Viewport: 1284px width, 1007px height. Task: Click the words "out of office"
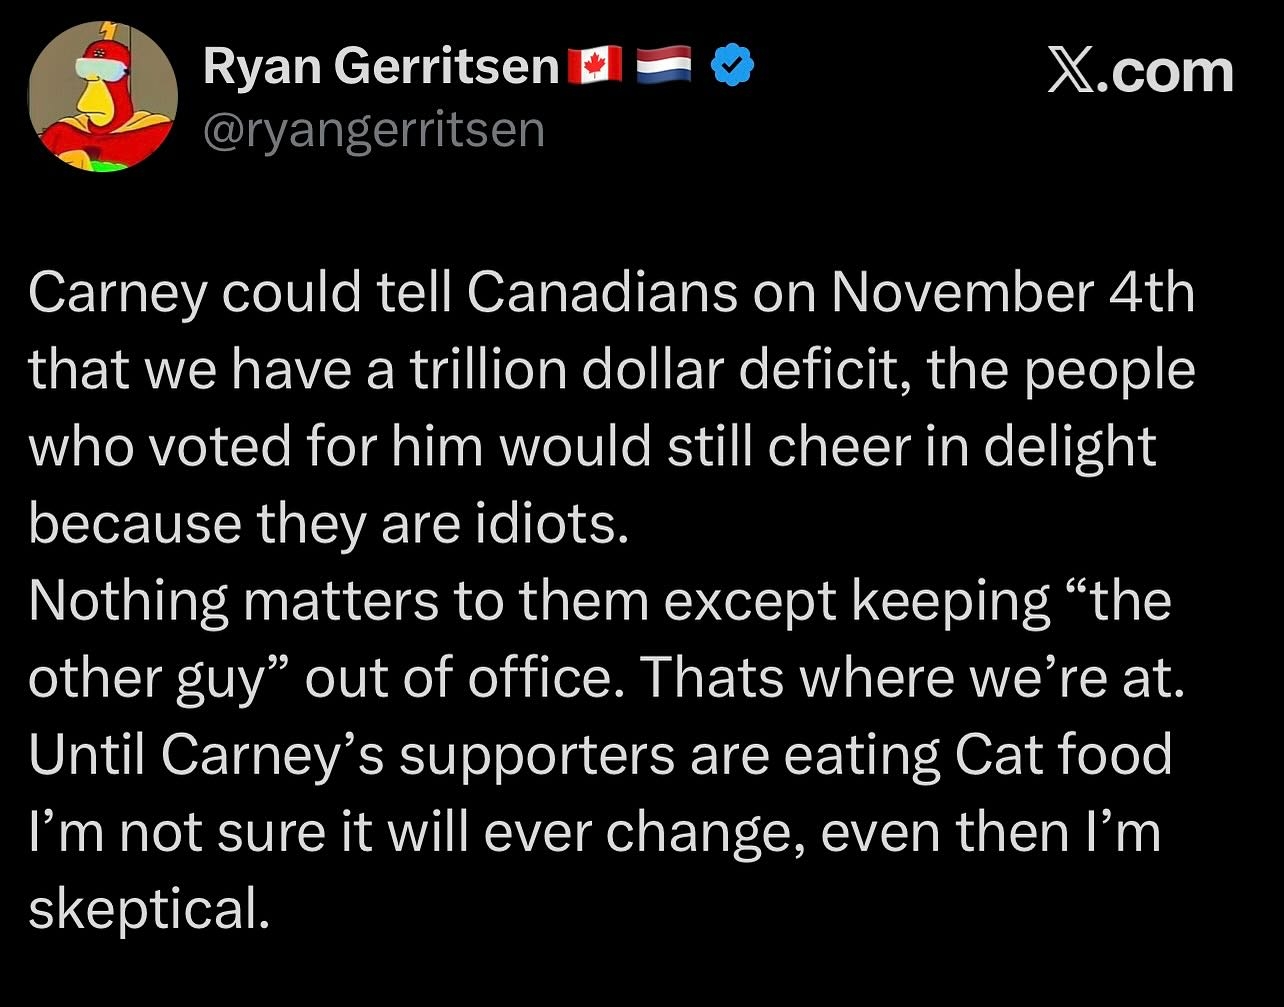(463, 678)
